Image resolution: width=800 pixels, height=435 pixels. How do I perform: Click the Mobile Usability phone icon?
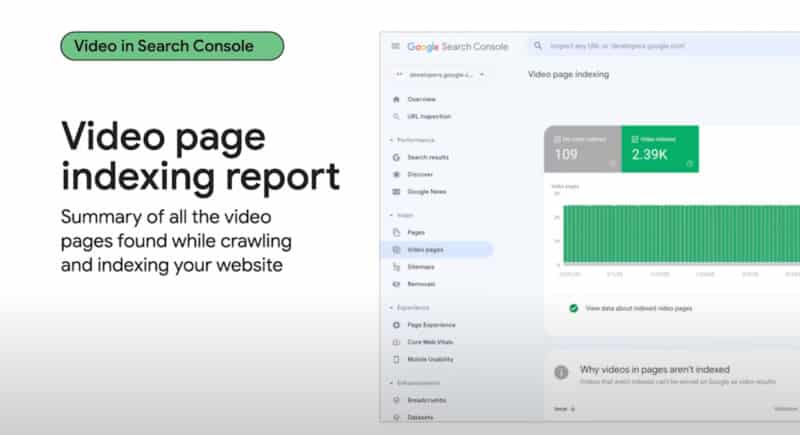[x=397, y=359]
